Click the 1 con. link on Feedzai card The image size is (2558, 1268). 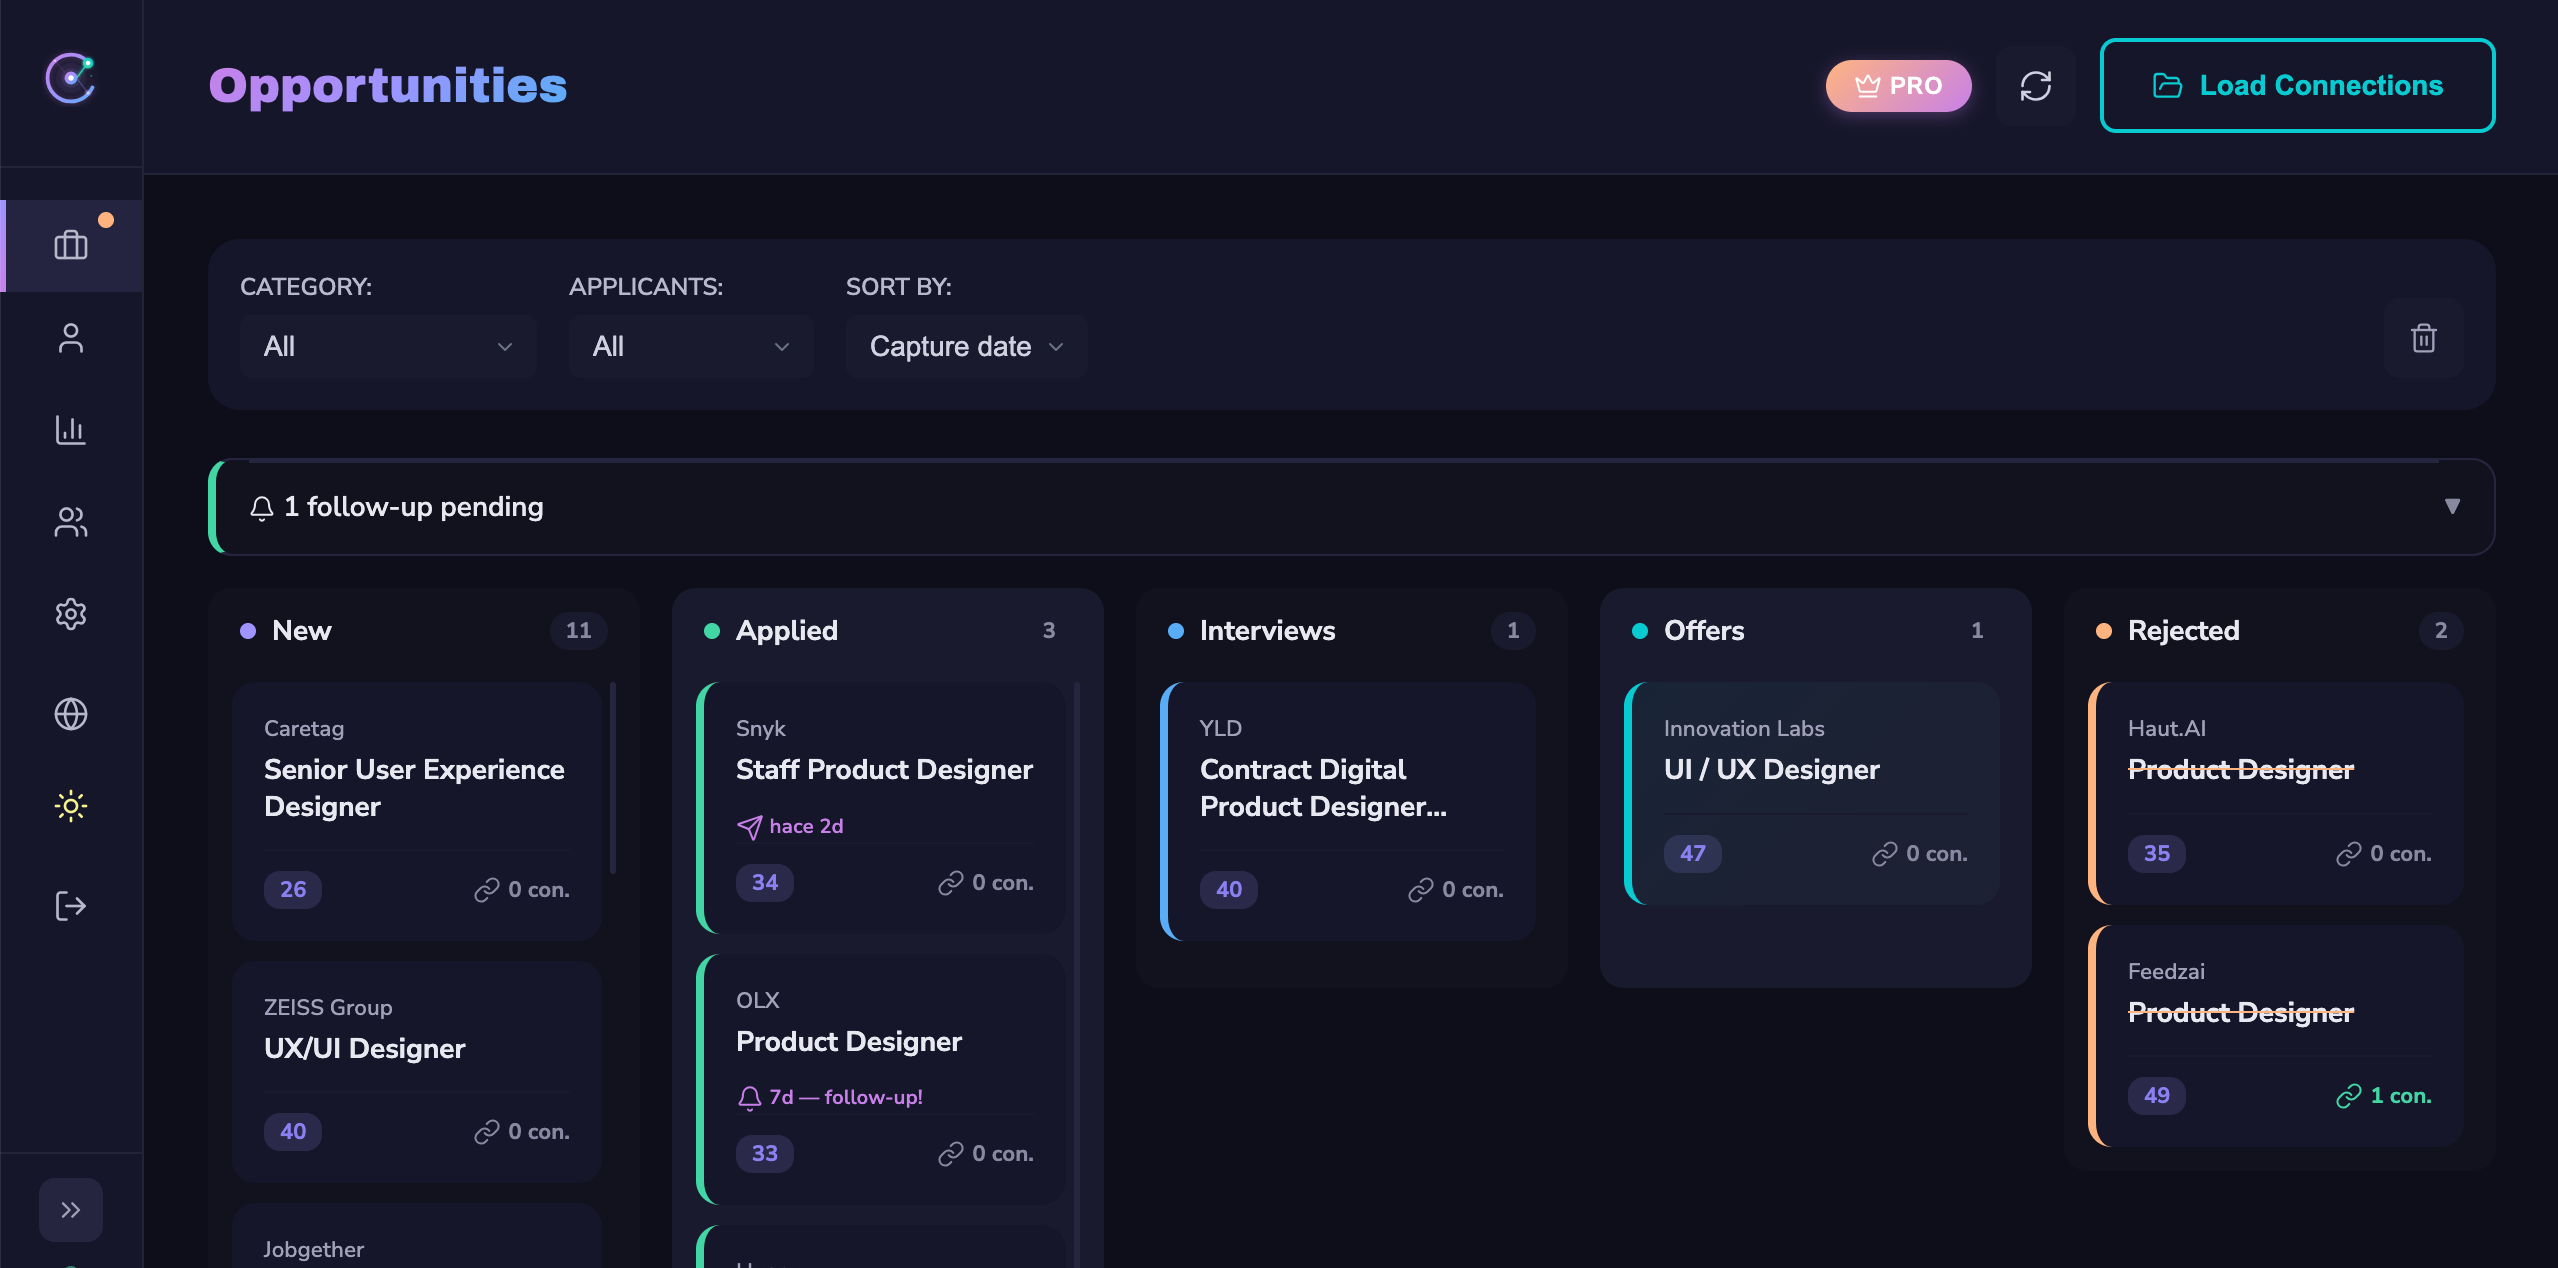point(2387,1095)
